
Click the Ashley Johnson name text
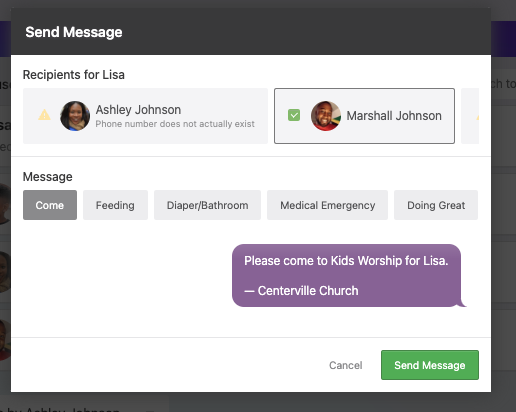(x=138, y=110)
